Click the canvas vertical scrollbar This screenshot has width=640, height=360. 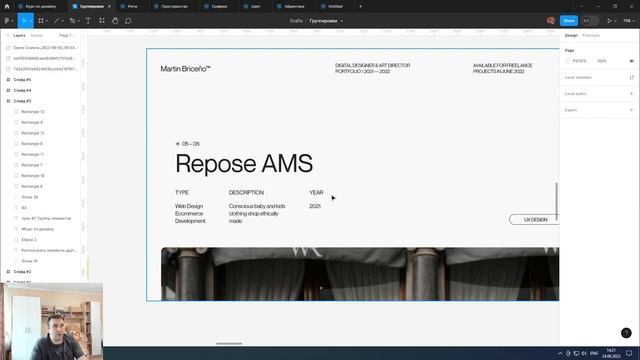click(x=556, y=201)
